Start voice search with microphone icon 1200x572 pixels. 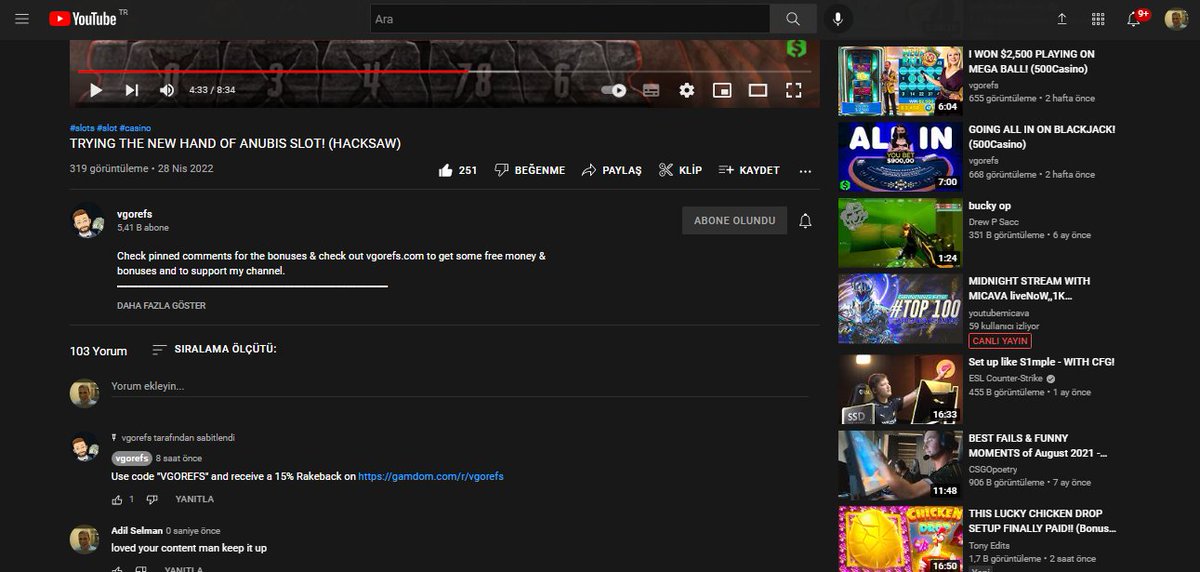click(x=837, y=19)
